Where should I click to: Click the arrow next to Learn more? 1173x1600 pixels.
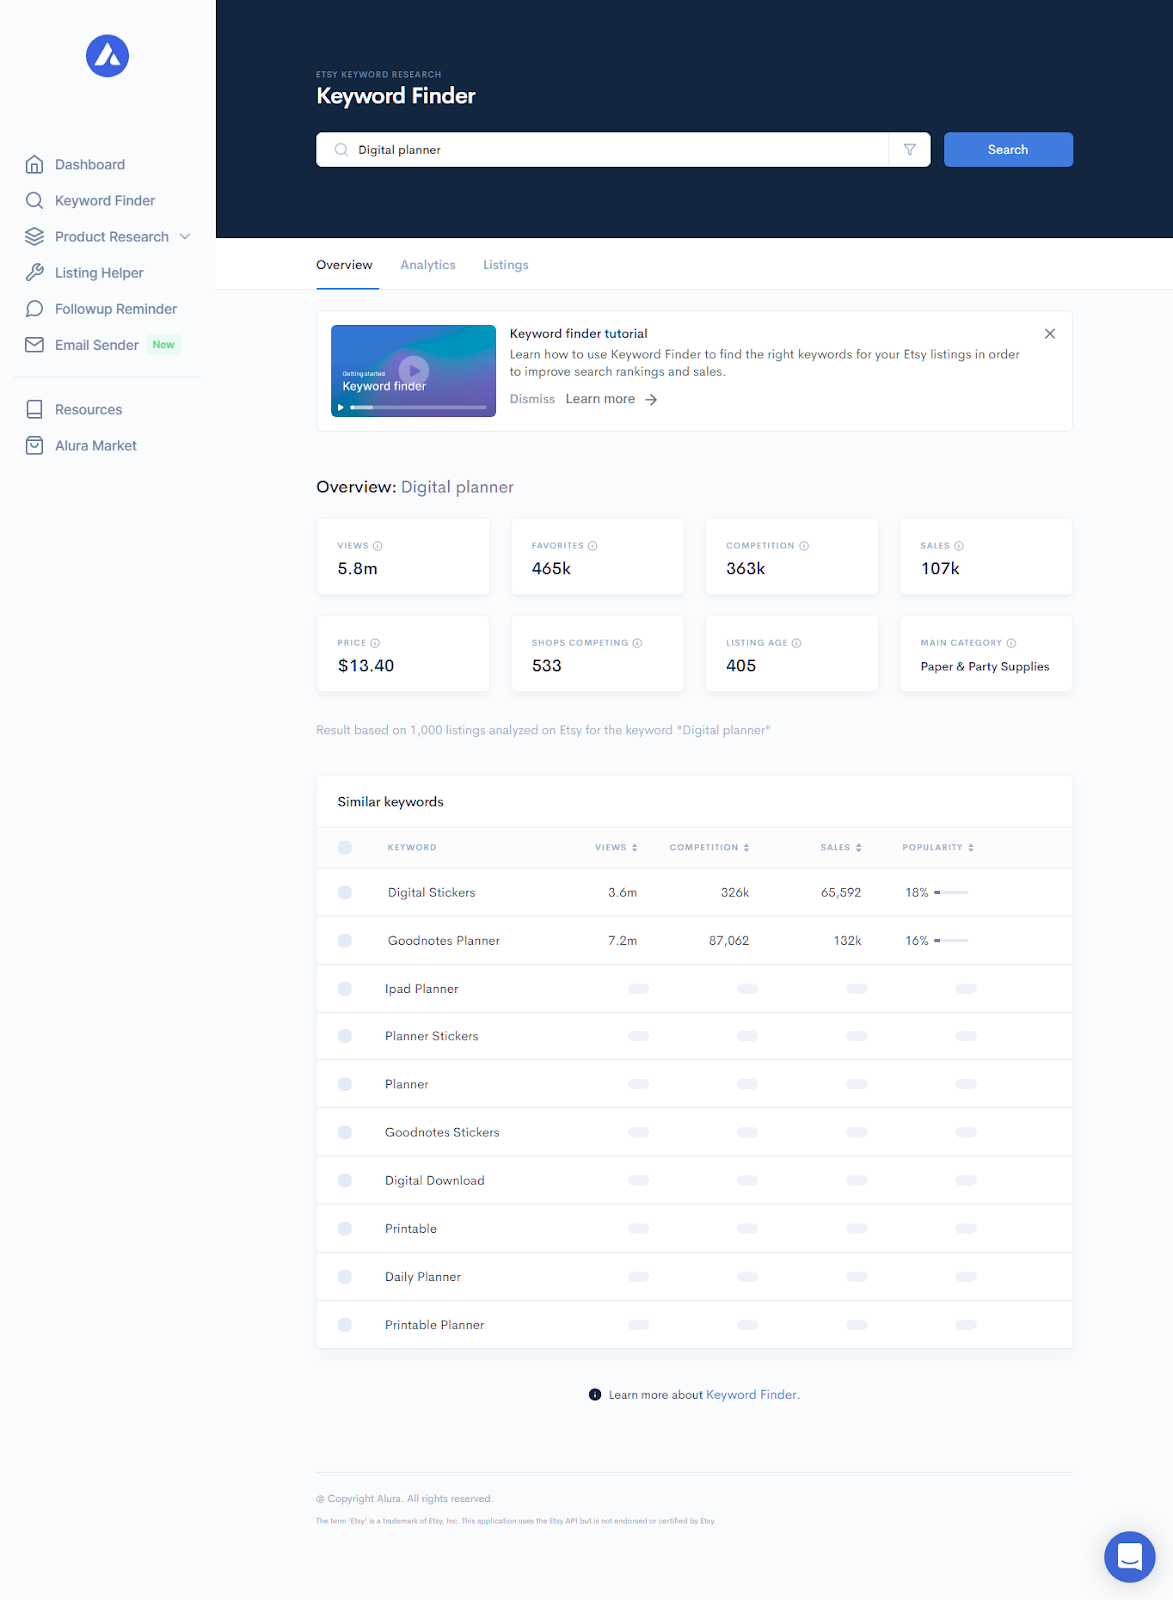(651, 399)
